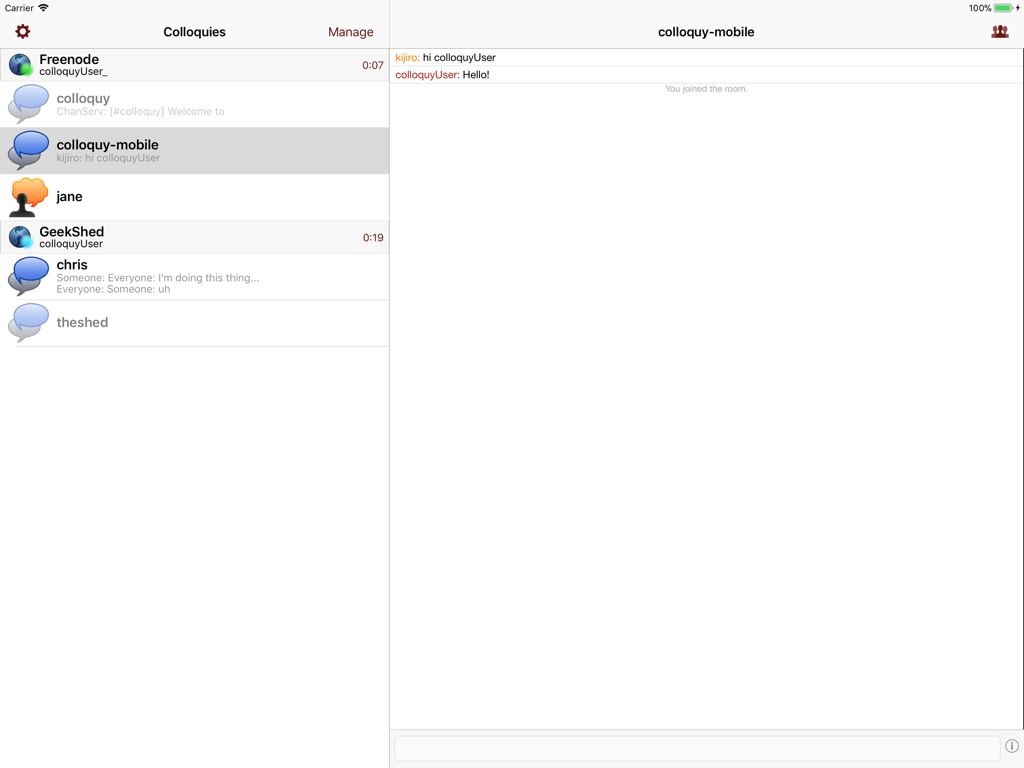Click the colloquy-mobile chat title
The image size is (1024, 768).
pyautogui.click(x=706, y=32)
